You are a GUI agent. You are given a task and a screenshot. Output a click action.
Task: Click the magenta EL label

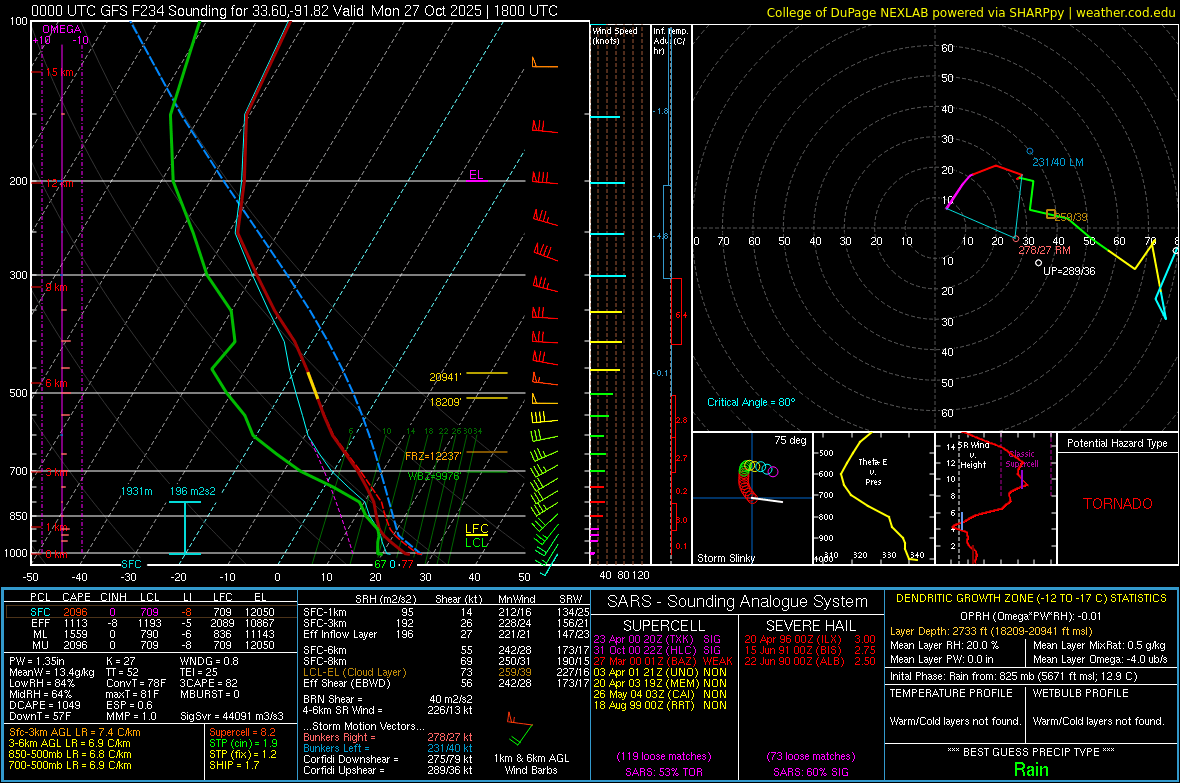(476, 175)
